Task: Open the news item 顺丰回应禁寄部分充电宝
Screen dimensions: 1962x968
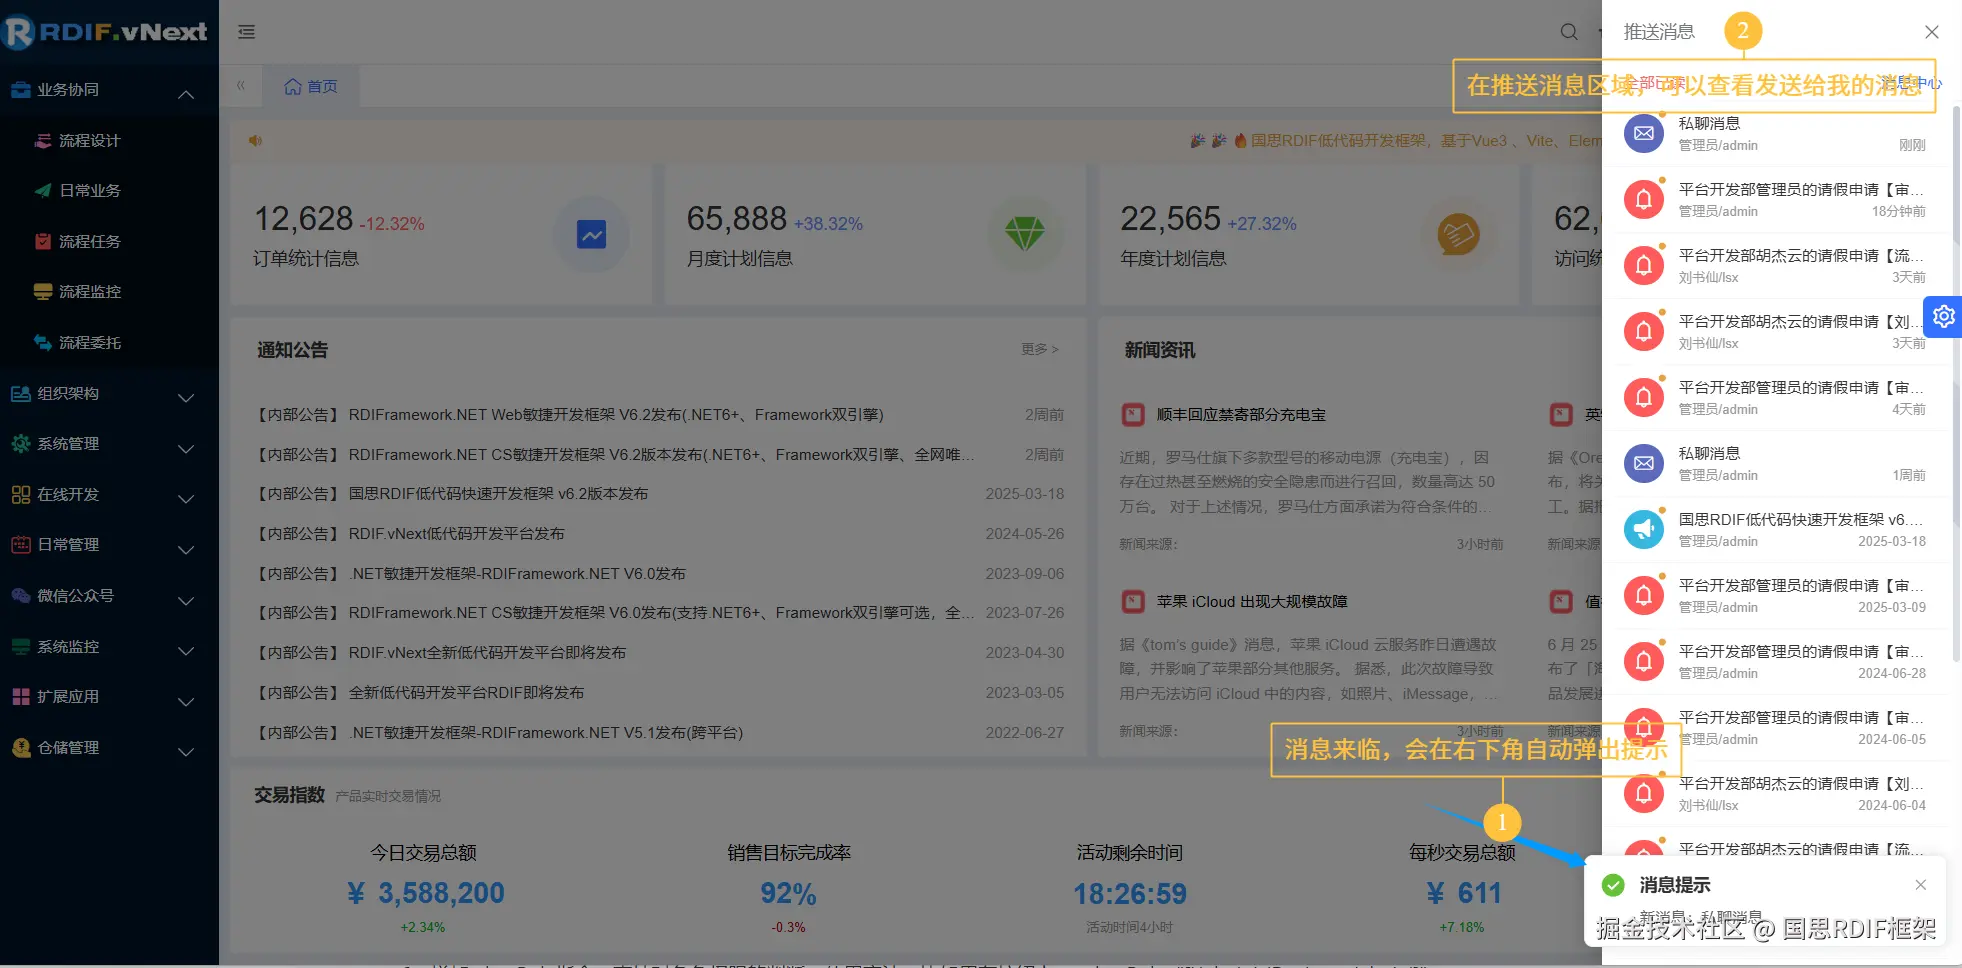Action: point(1240,414)
